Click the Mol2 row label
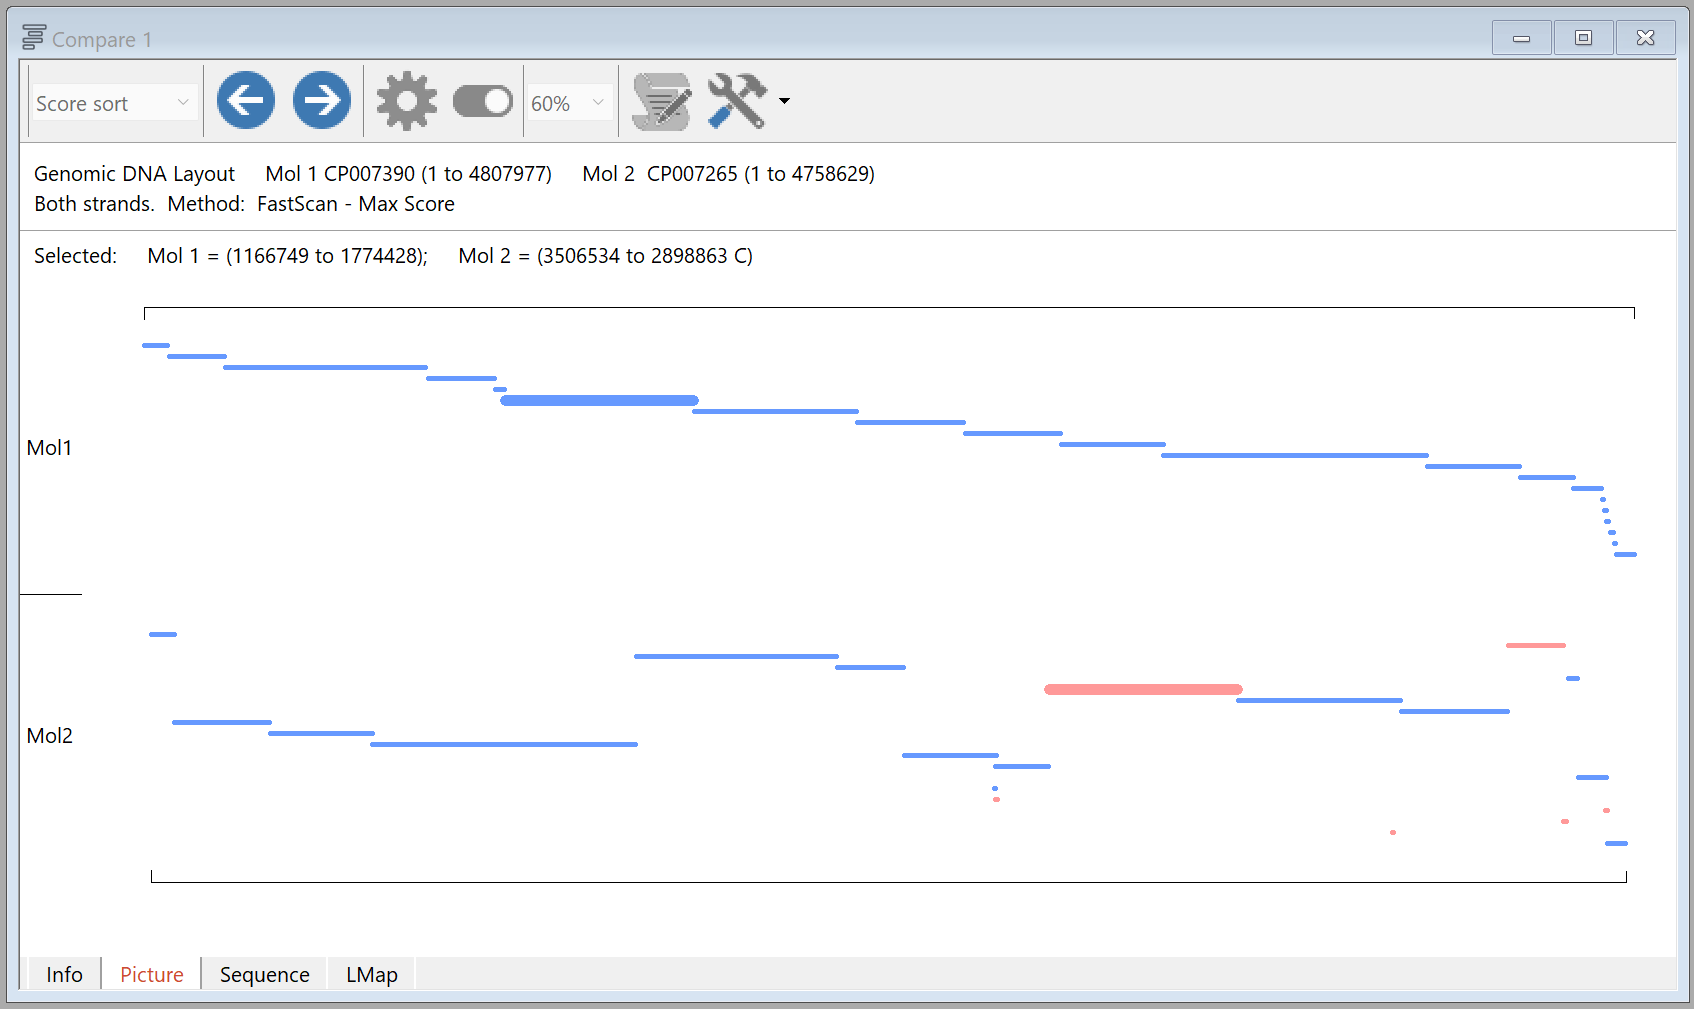Screen dimensions: 1694x1009 pos(49,736)
